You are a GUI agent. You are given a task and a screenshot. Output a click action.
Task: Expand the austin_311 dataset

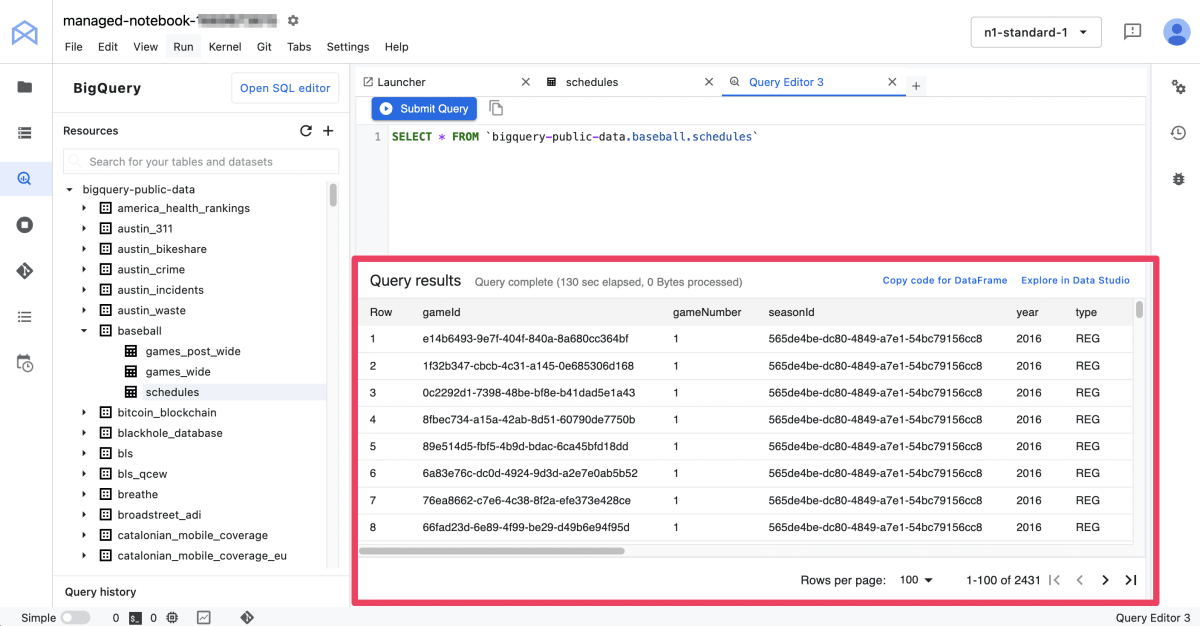pyautogui.click(x=85, y=229)
